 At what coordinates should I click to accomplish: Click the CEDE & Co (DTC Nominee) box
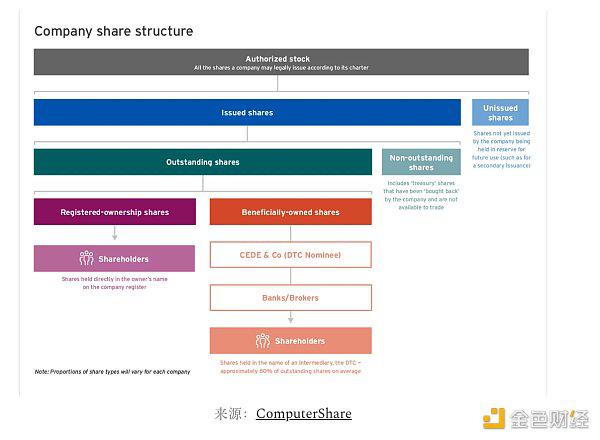[291, 255]
